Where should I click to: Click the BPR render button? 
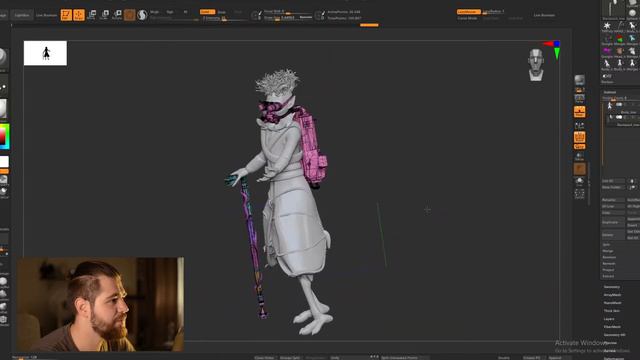pyautogui.click(x=580, y=80)
